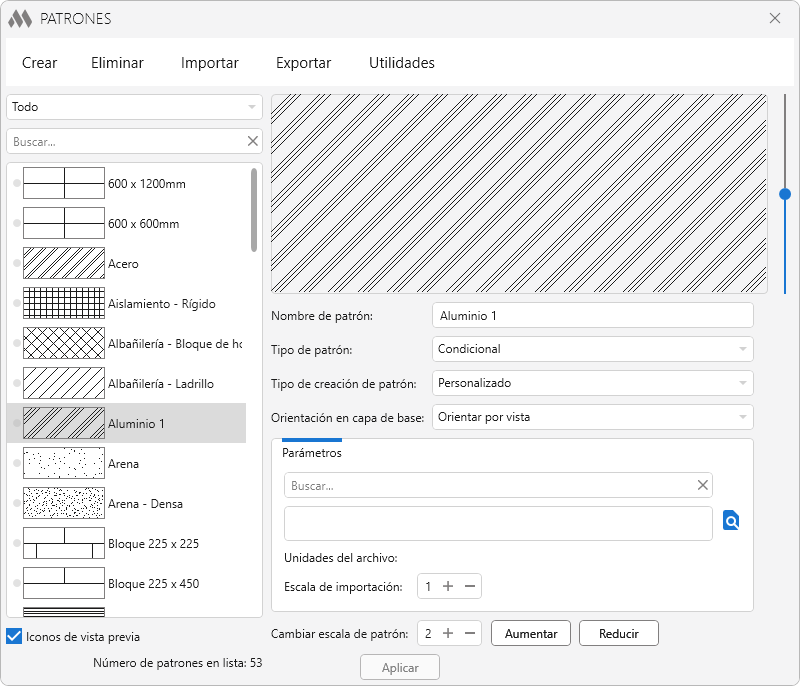This screenshot has height=686, width=800.
Task: Open the Importar menu
Action: coord(209,63)
